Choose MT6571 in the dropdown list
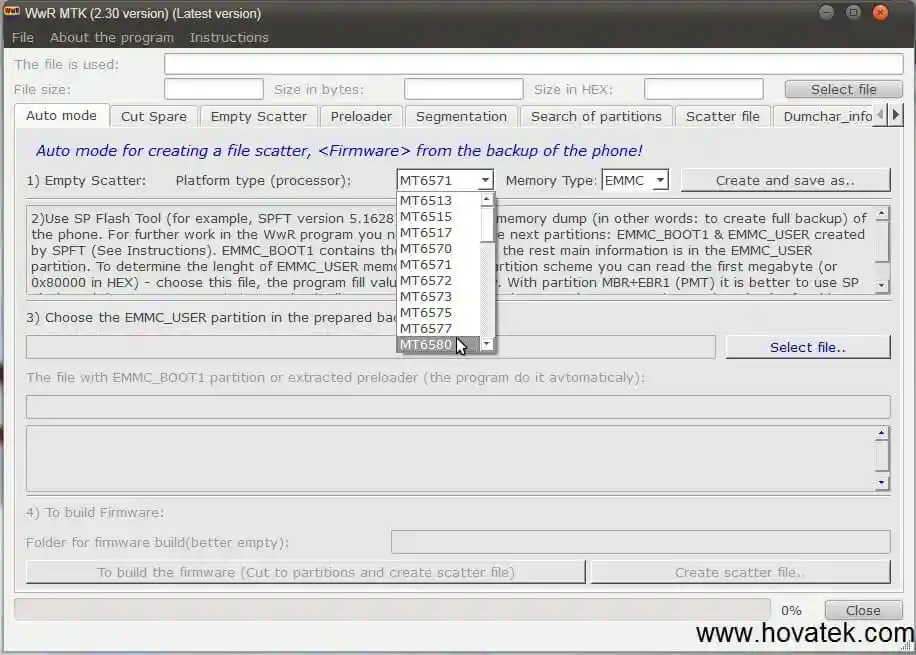The image size is (916, 655). coord(439,264)
